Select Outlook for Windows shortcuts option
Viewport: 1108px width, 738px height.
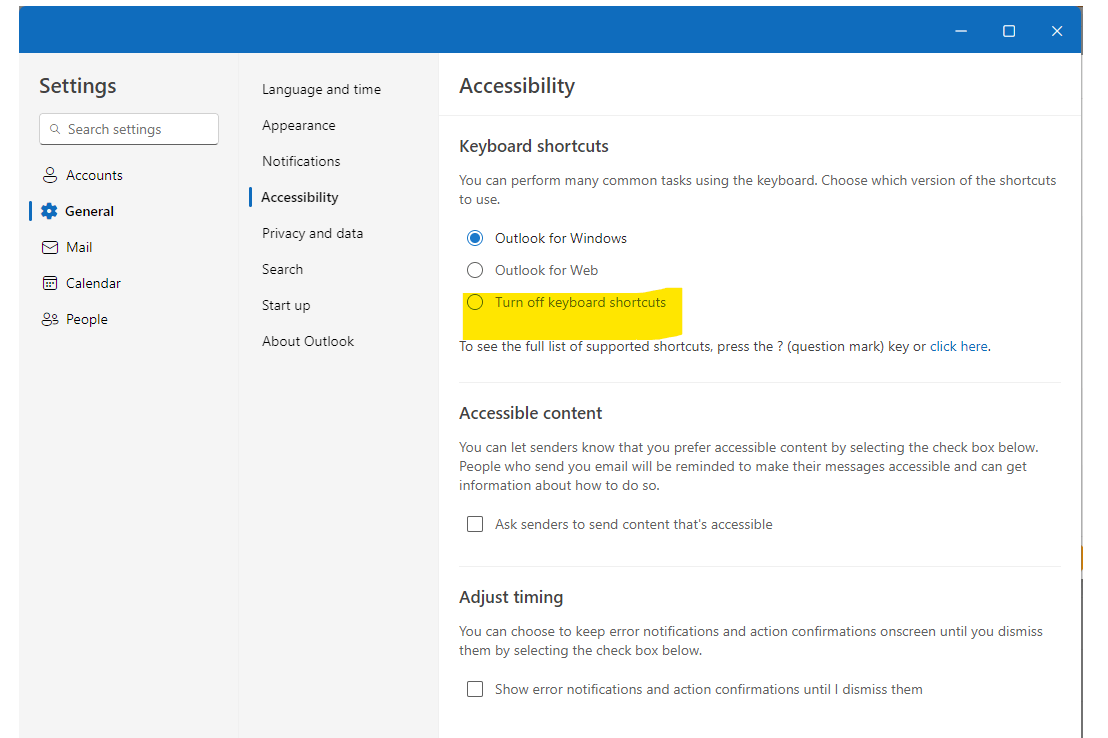[x=475, y=238]
